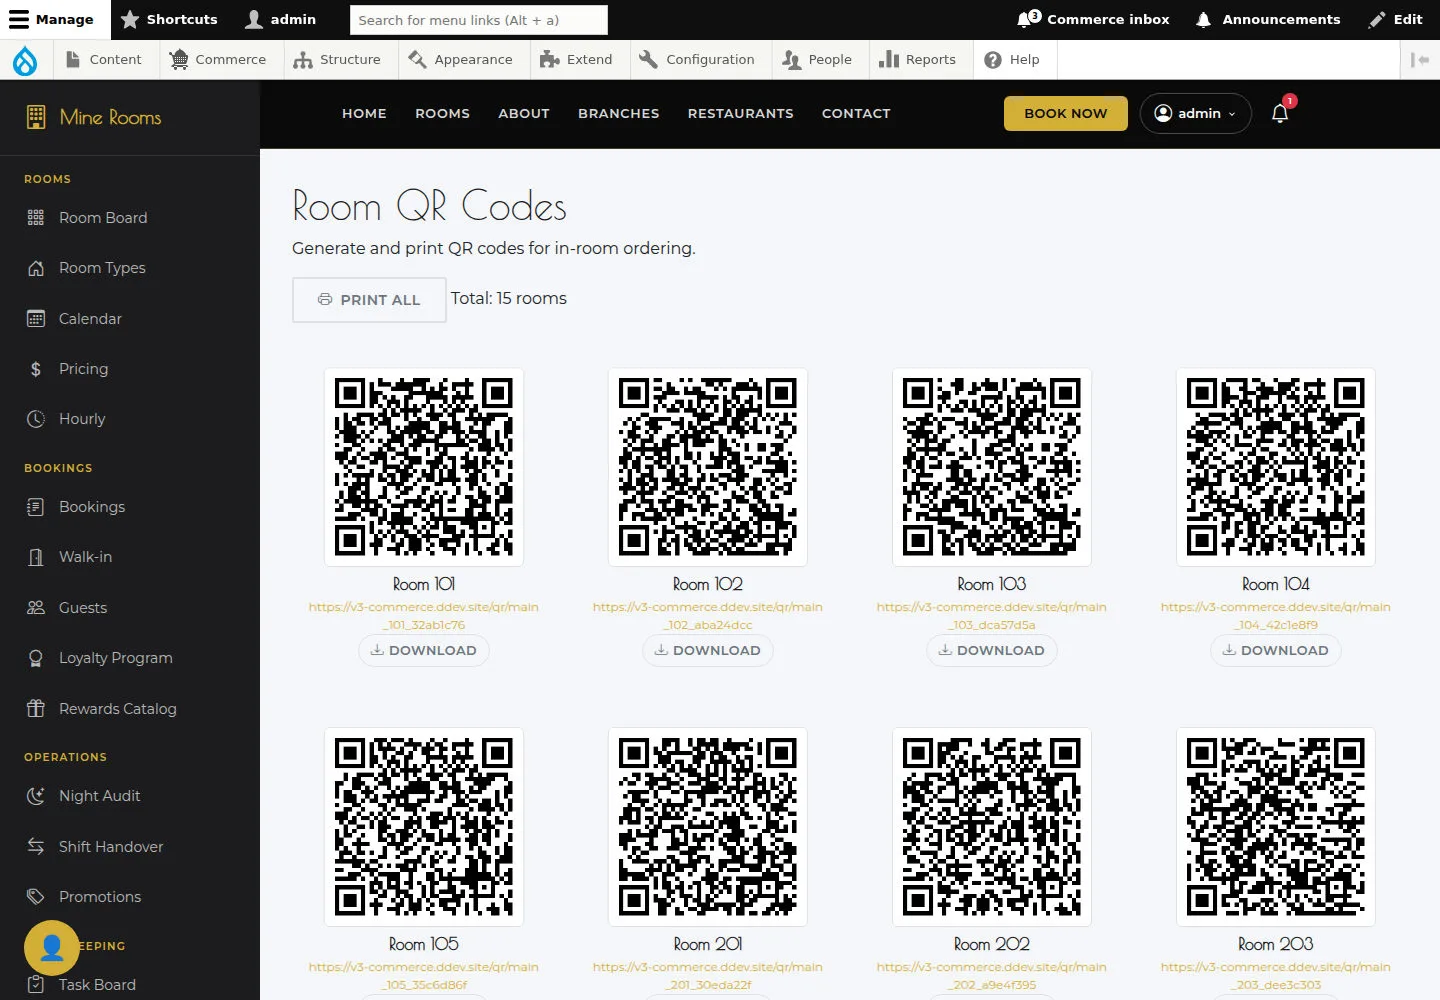Open the Room Board sidebar icon
The image size is (1440, 1000).
(36, 217)
